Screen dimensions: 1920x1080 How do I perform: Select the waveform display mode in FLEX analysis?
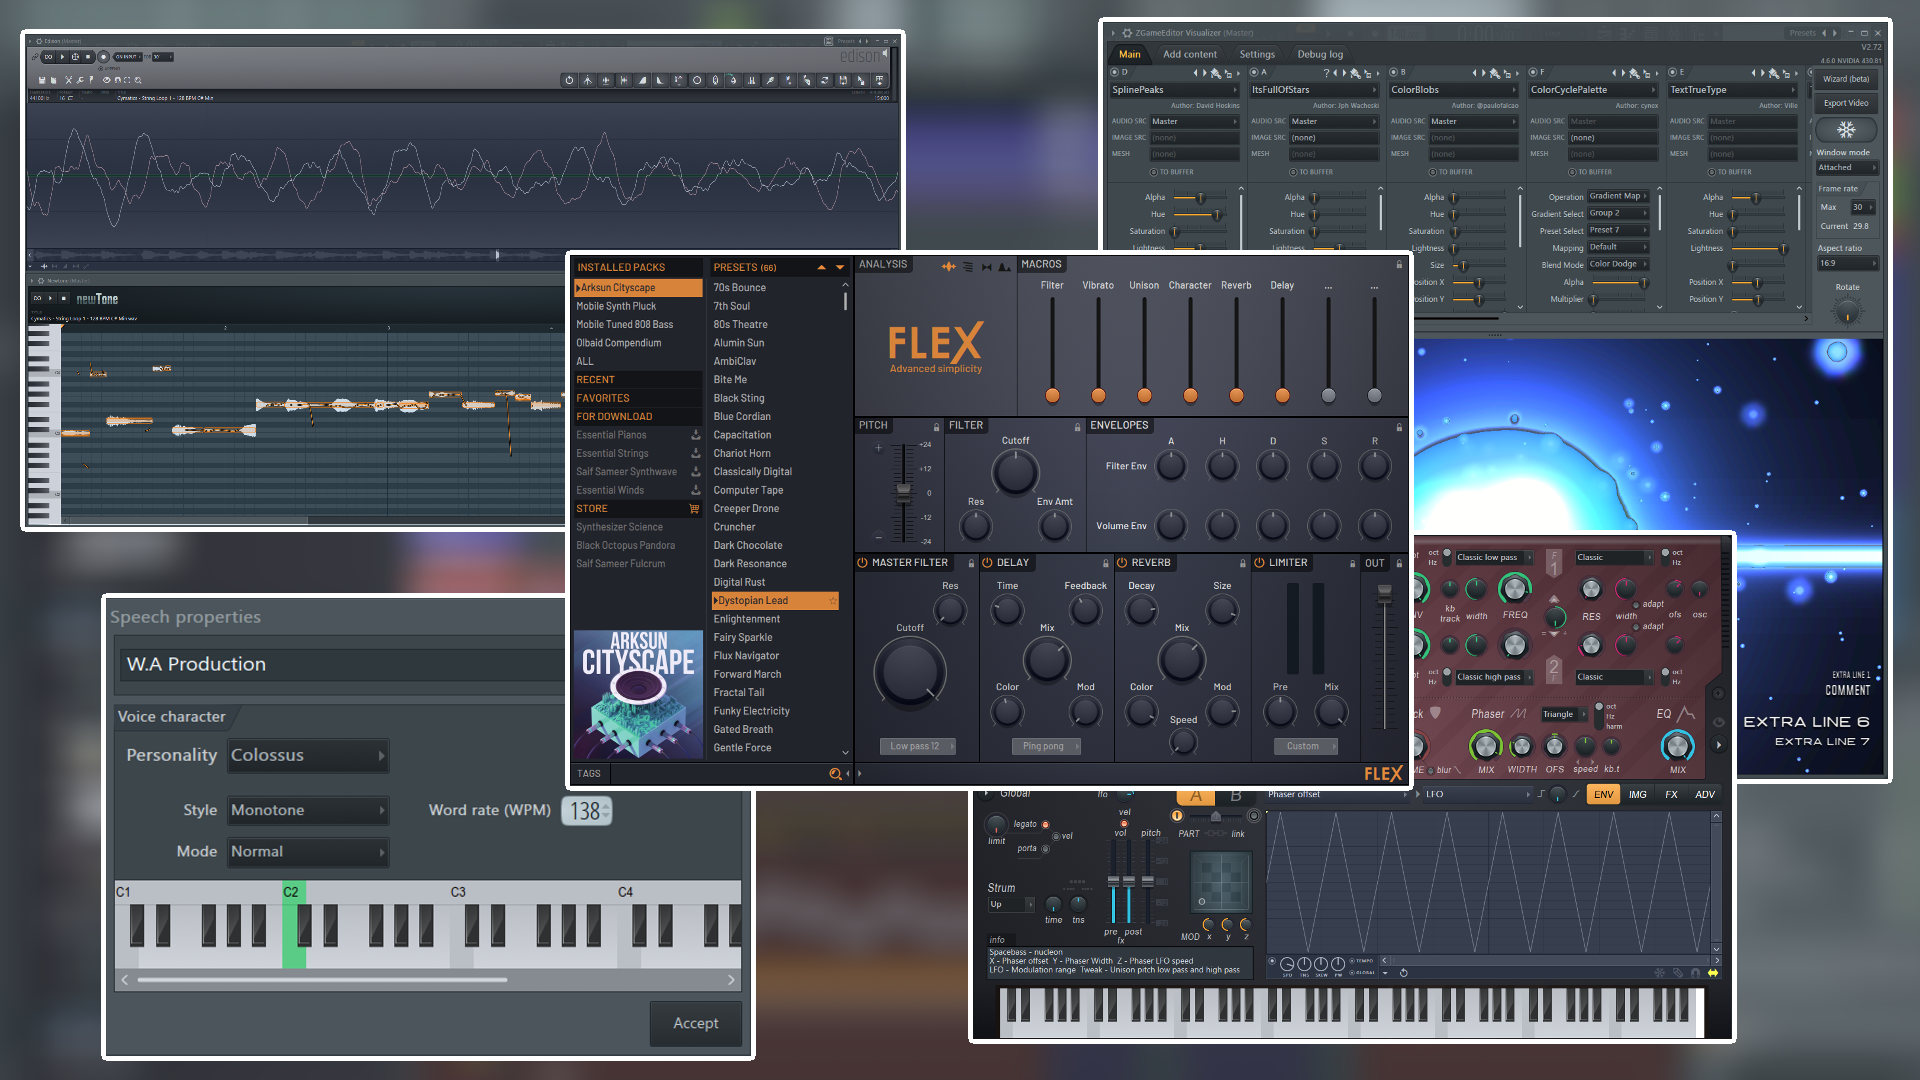tap(949, 266)
